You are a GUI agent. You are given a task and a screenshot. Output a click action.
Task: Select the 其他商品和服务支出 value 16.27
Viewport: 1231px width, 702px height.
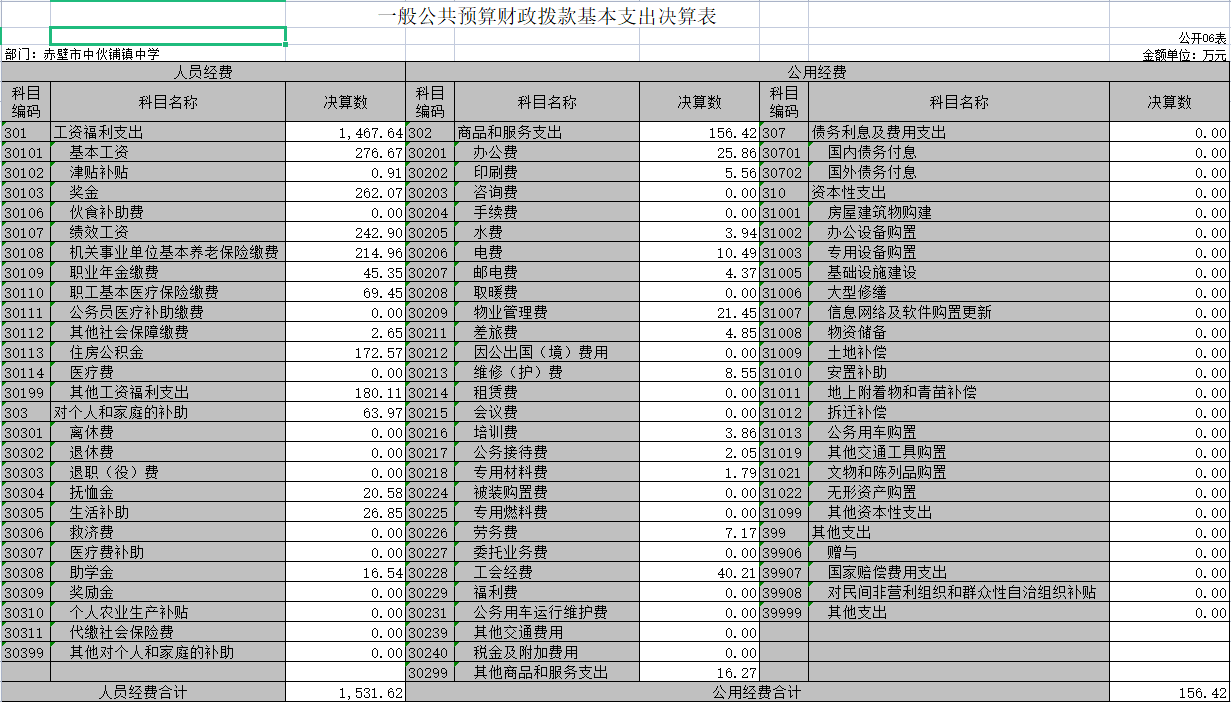pyautogui.click(x=700, y=672)
